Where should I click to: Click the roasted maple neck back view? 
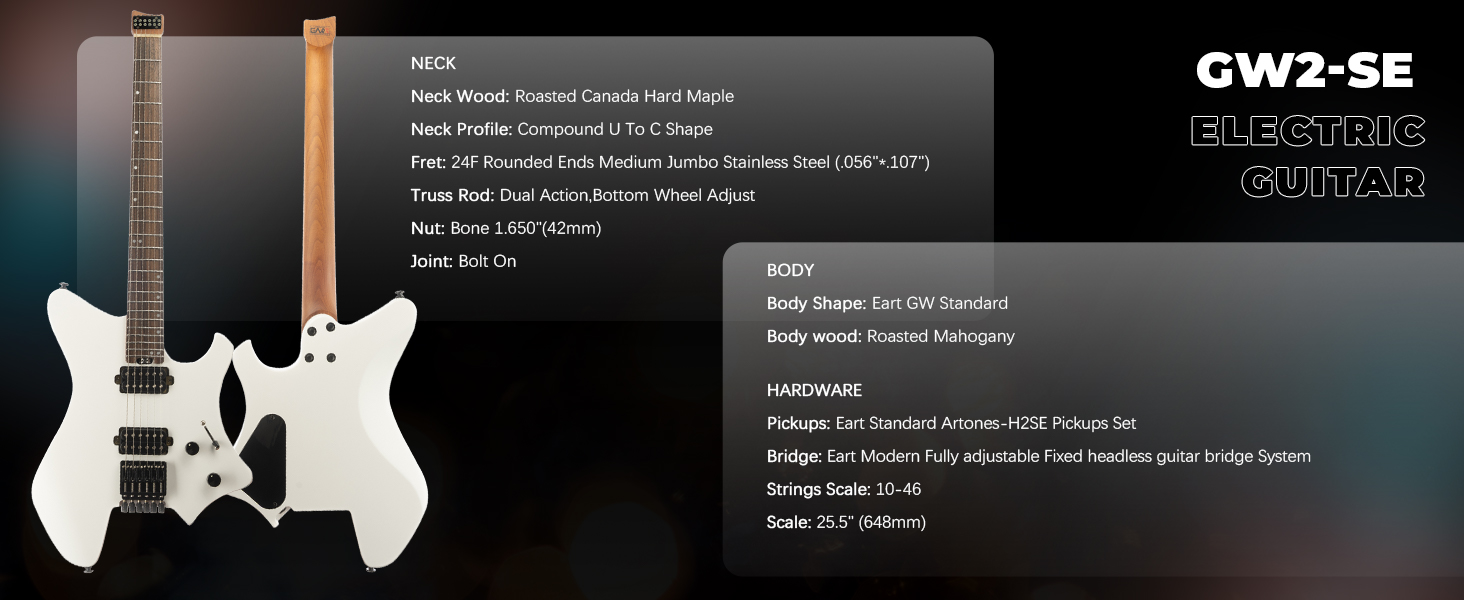318,180
